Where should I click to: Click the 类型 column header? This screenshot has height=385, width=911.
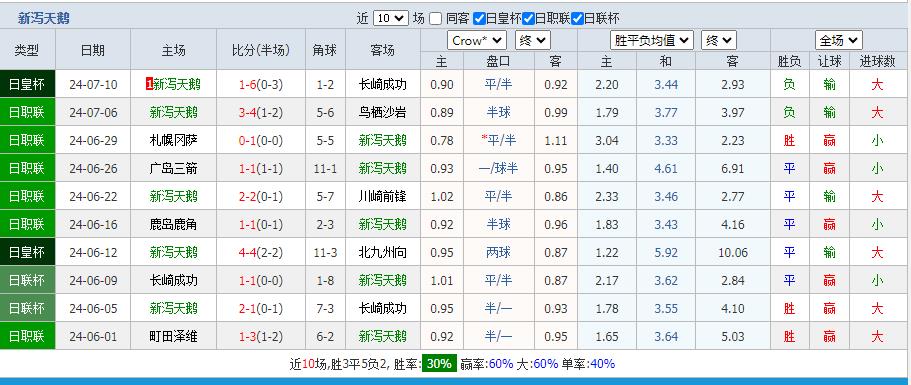coord(27,51)
